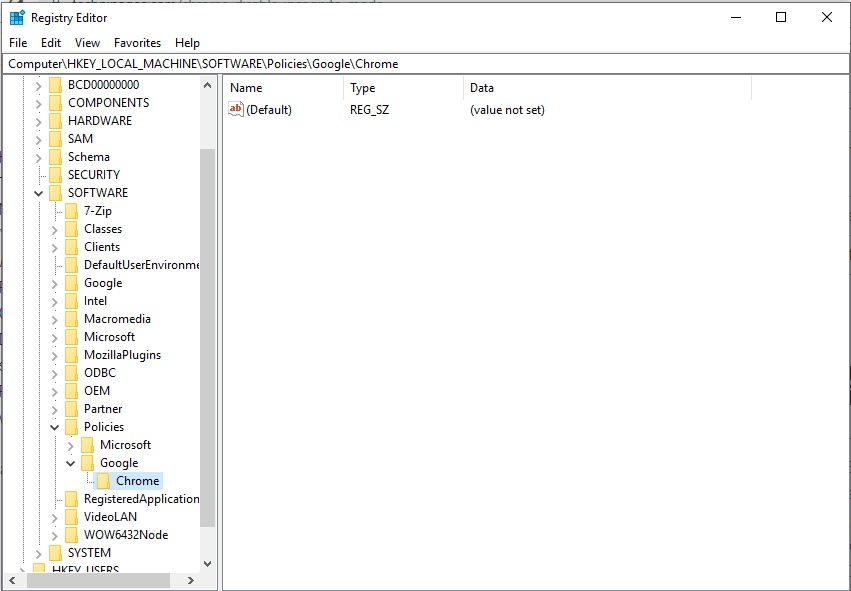Image resolution: width=851 pixels, height=591 pixels.
Task: Click the folder icon beside SECURITY
Action: point(55,175)
